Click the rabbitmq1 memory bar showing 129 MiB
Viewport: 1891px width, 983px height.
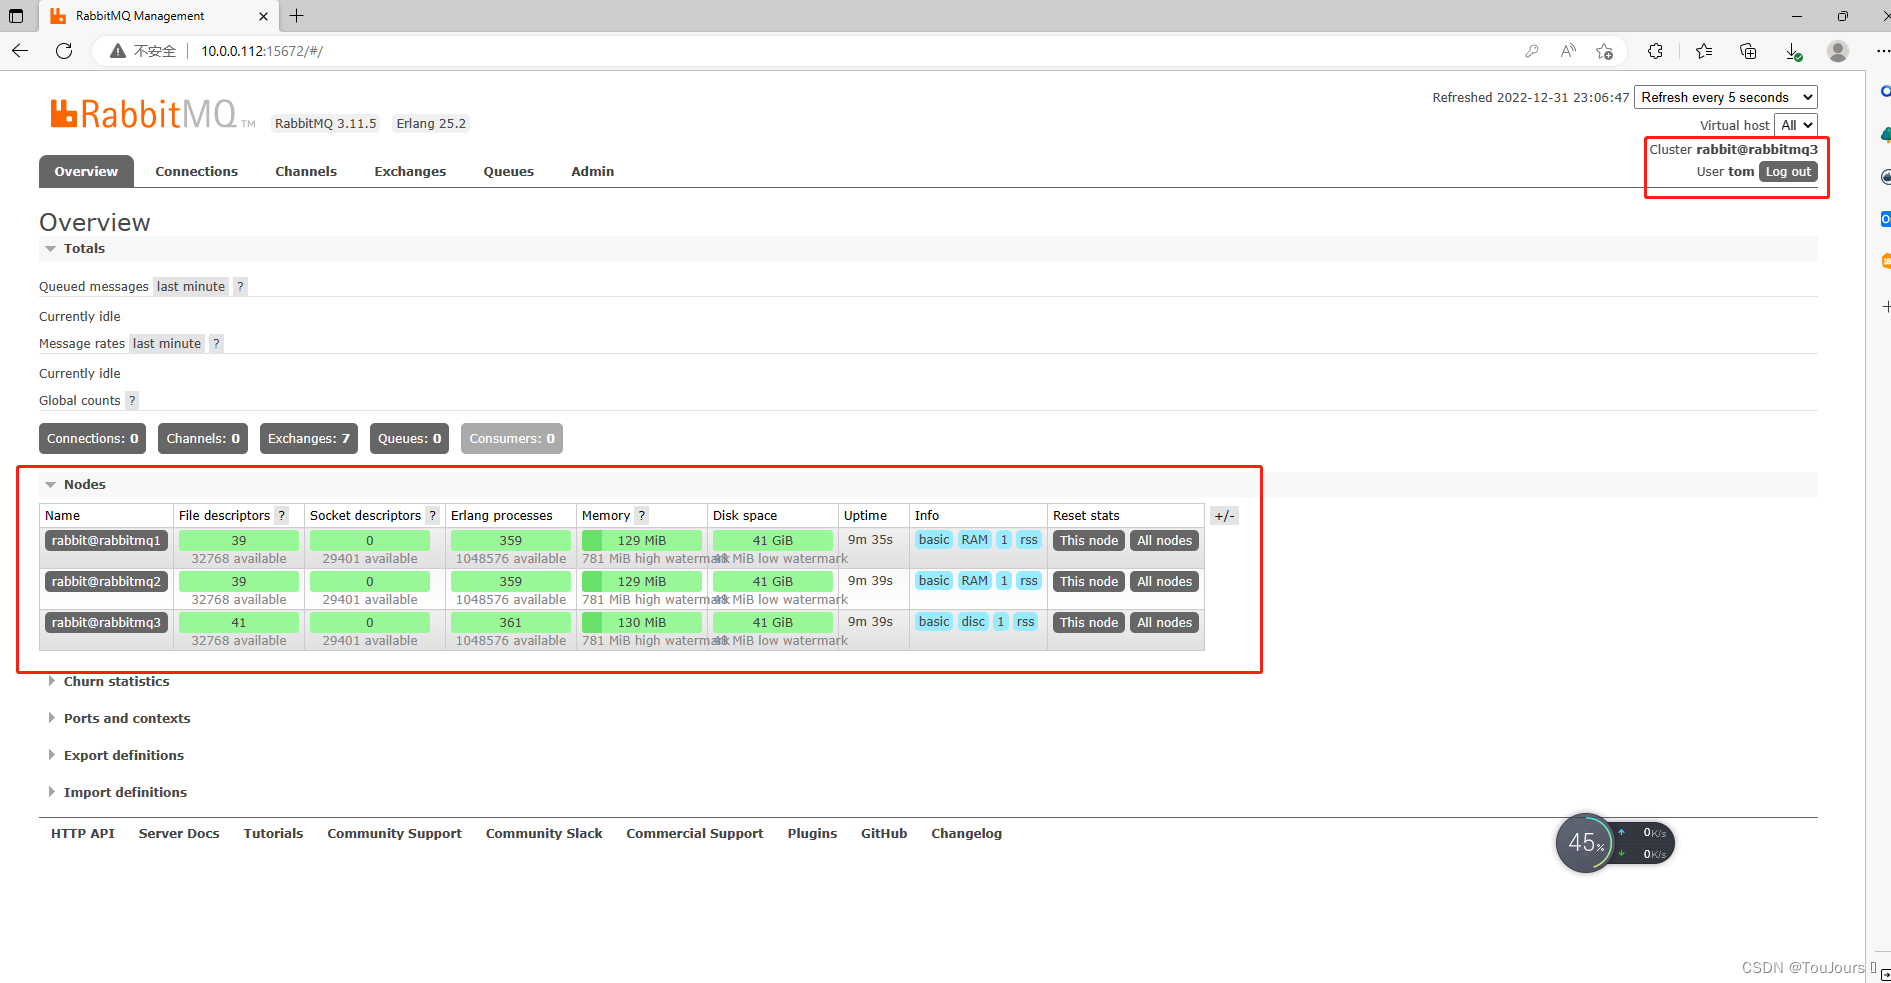pos(642,540)
